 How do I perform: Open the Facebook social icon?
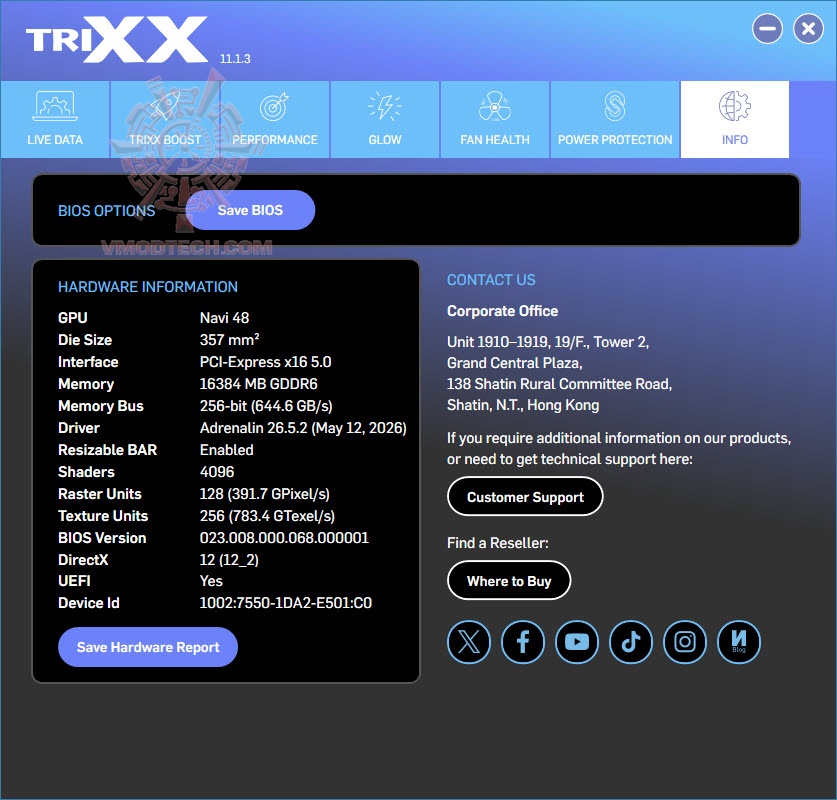pos(523,641)
